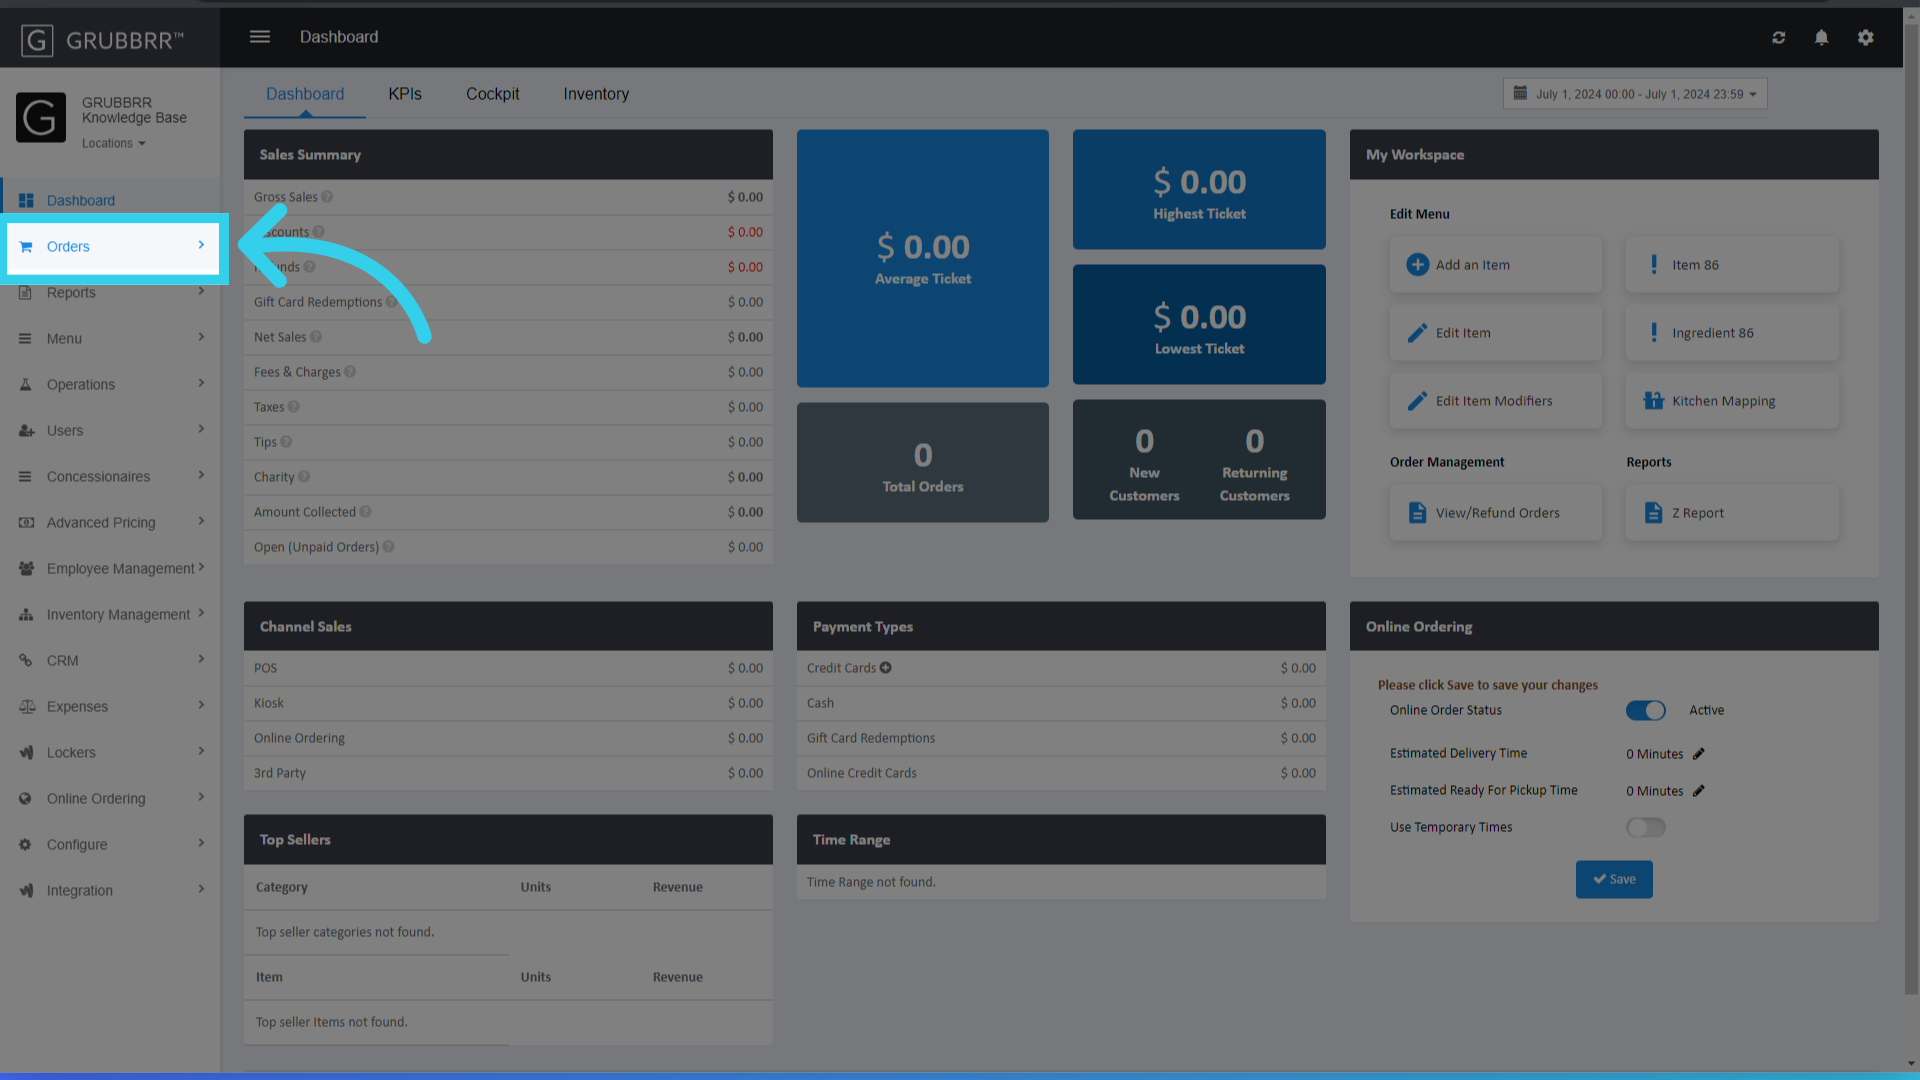The width and height of the screenshot is (1920, 1080).
Task: Click the refresh icon in the top bar
Action: [1779, 37]
